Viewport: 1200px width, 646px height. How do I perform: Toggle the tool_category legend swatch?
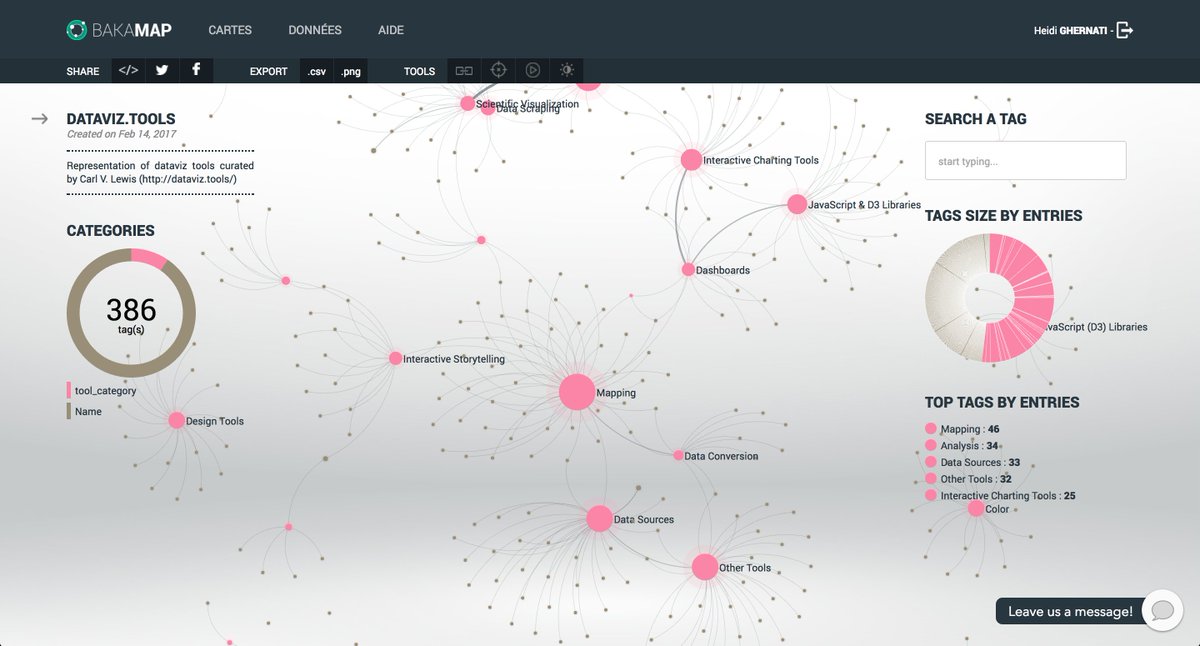(69, 391)
